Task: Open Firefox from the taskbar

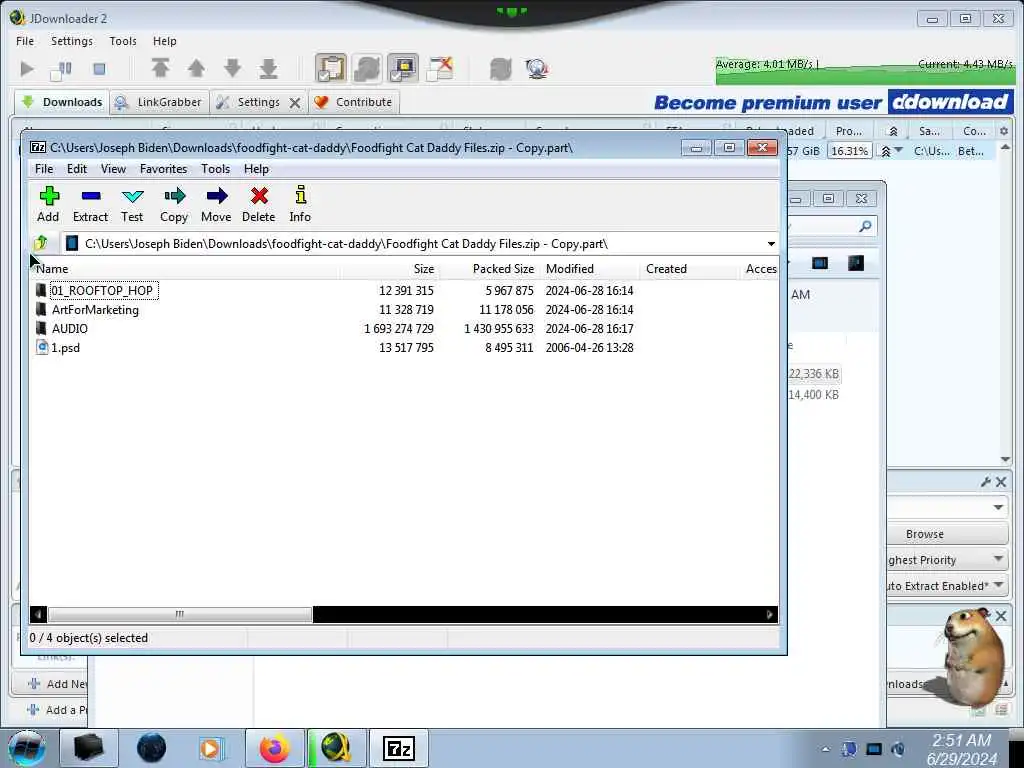Action: point(275,748)
